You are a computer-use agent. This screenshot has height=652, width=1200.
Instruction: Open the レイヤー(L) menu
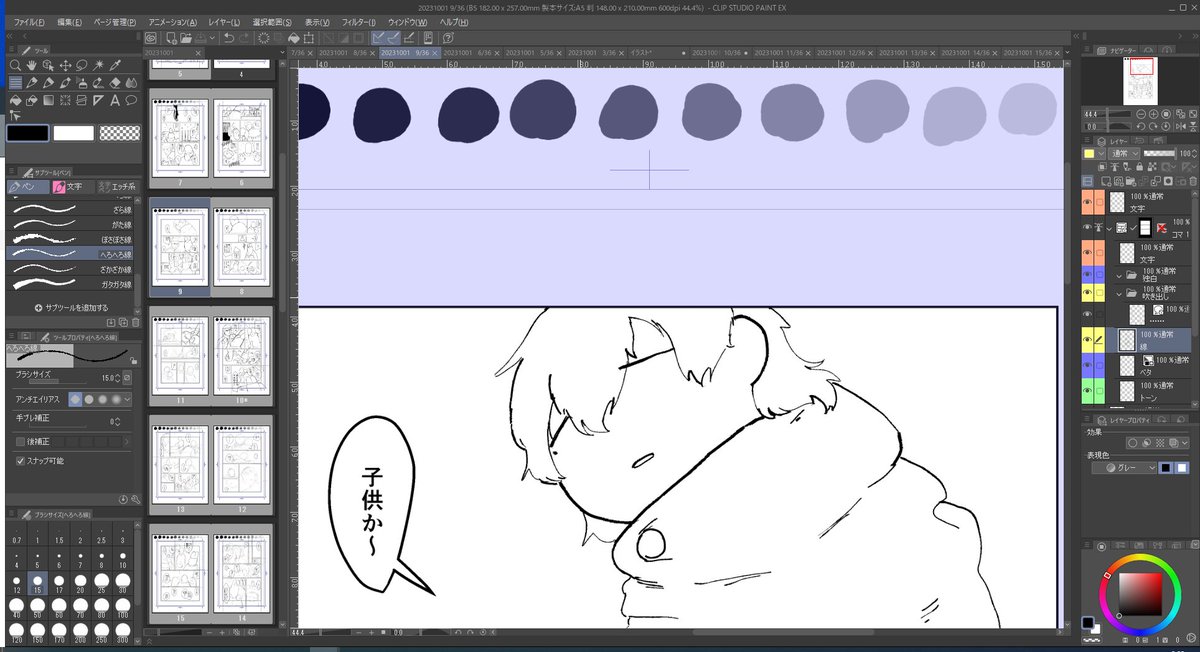(x=224, y=21)
